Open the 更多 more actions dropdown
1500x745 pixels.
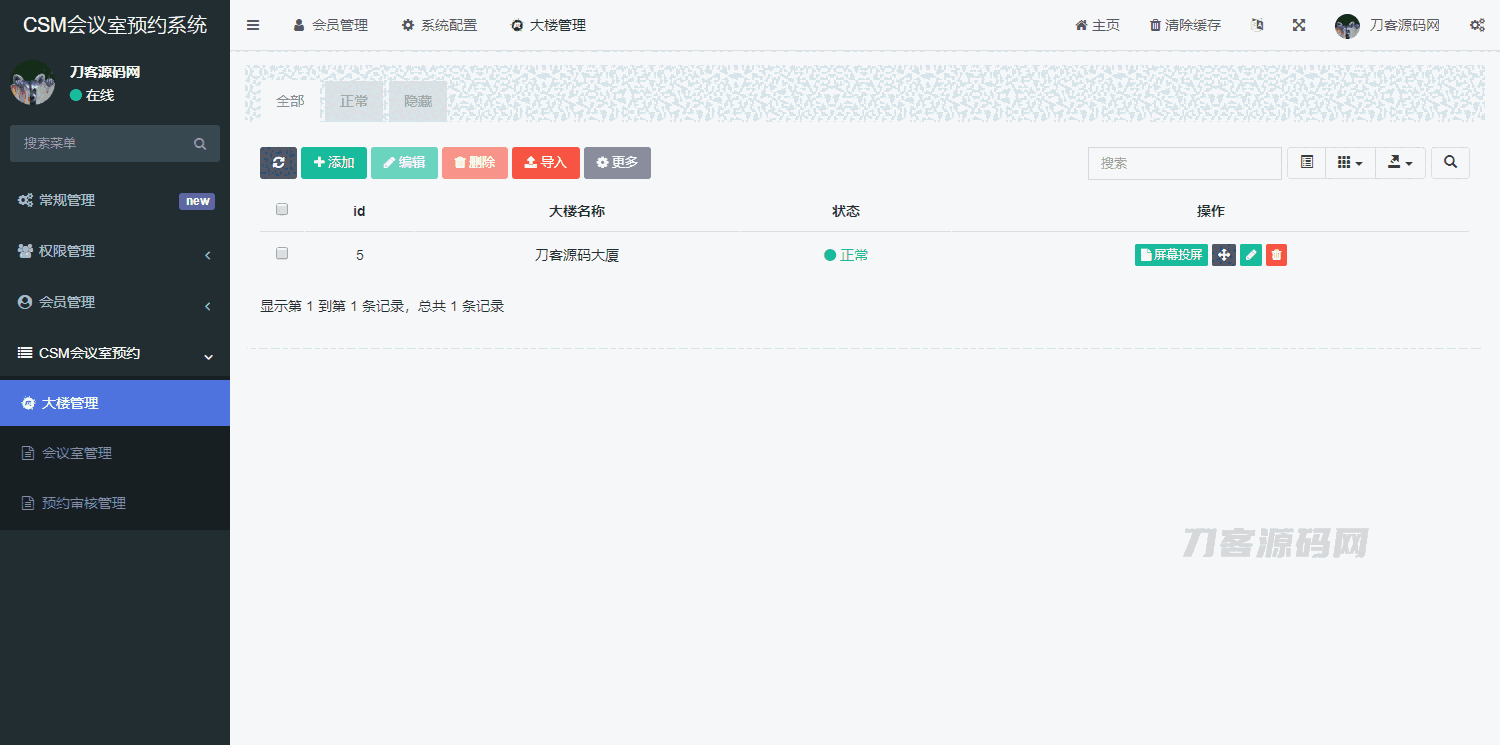coord(617,163)
